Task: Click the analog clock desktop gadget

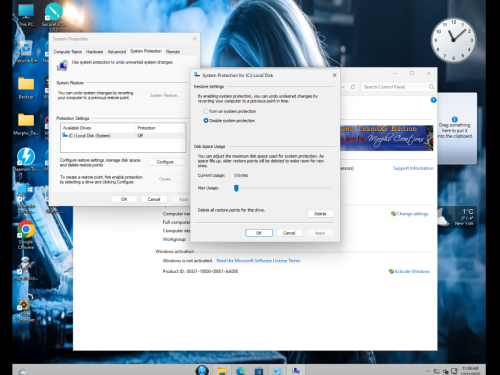Action: click(x=453, y=40)
